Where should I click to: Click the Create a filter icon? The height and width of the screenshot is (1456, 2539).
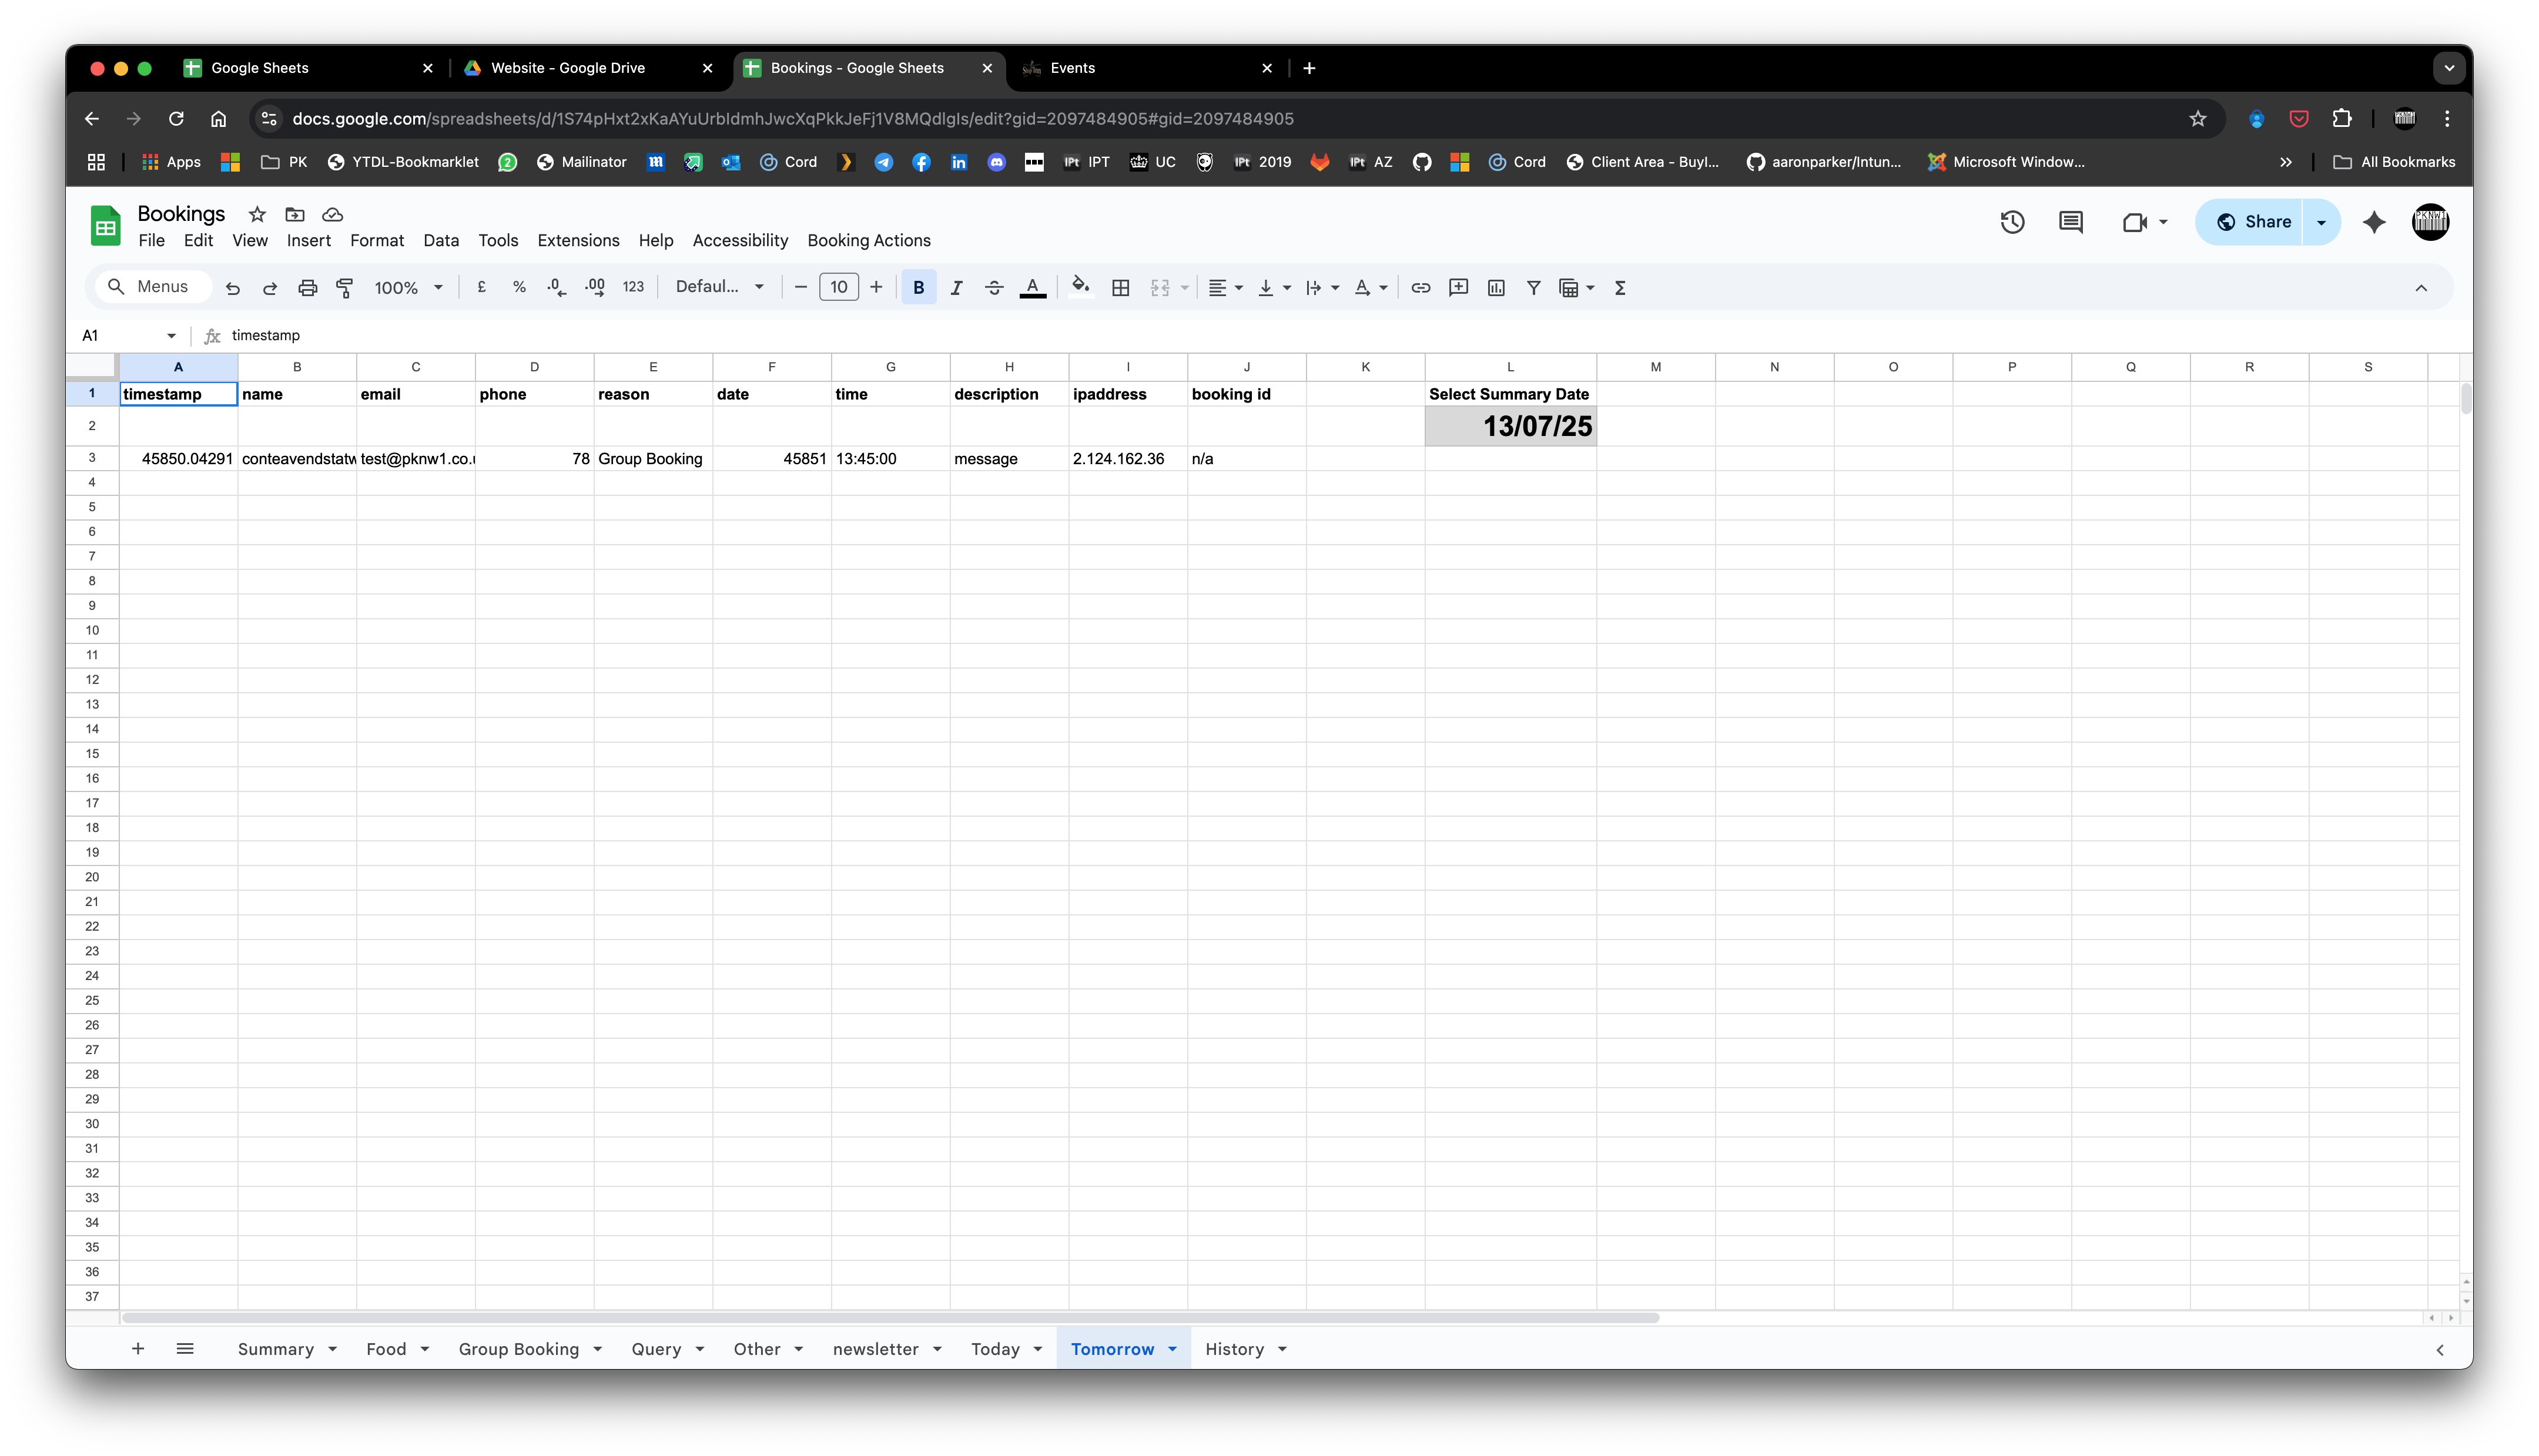[x=1533, y=288]
